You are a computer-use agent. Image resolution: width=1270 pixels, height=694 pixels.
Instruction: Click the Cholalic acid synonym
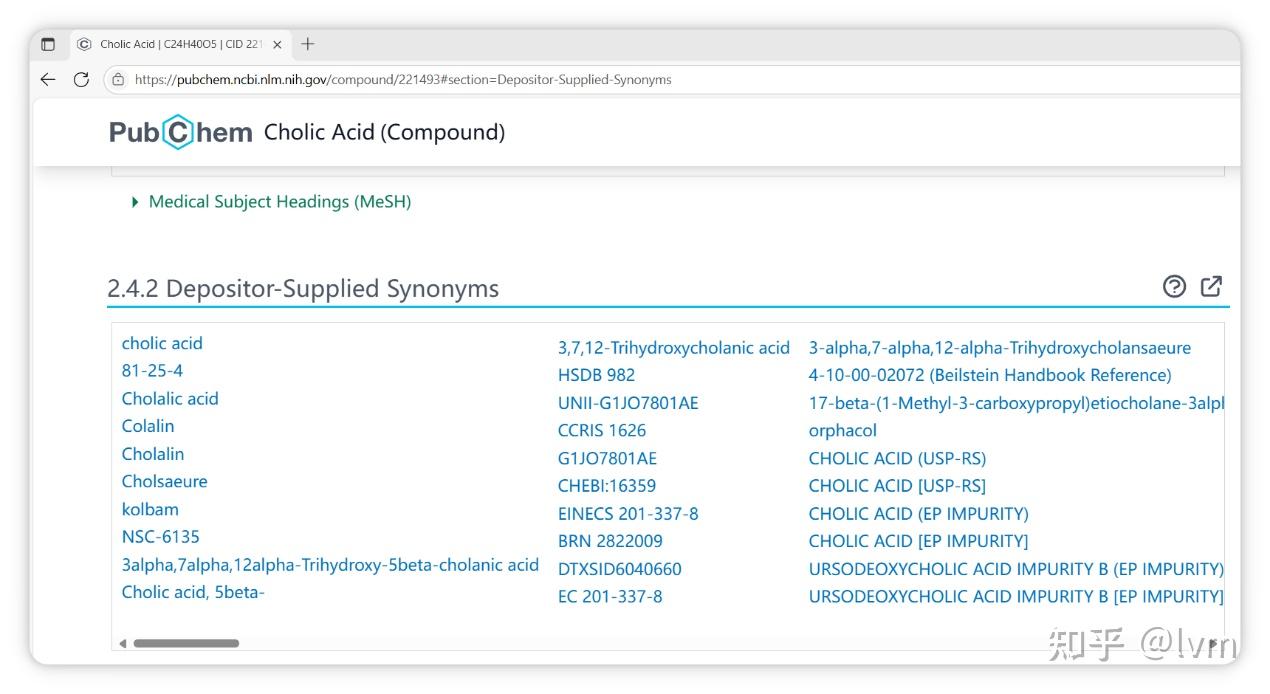(170, 398)
